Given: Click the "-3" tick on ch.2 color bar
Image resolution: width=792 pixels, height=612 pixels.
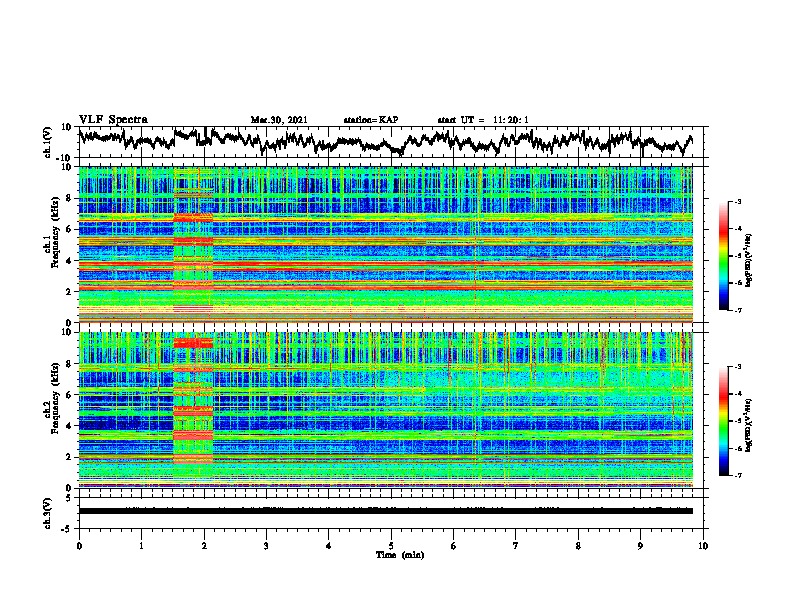Looking at the screenshot, I should click(x=737, y=367).
